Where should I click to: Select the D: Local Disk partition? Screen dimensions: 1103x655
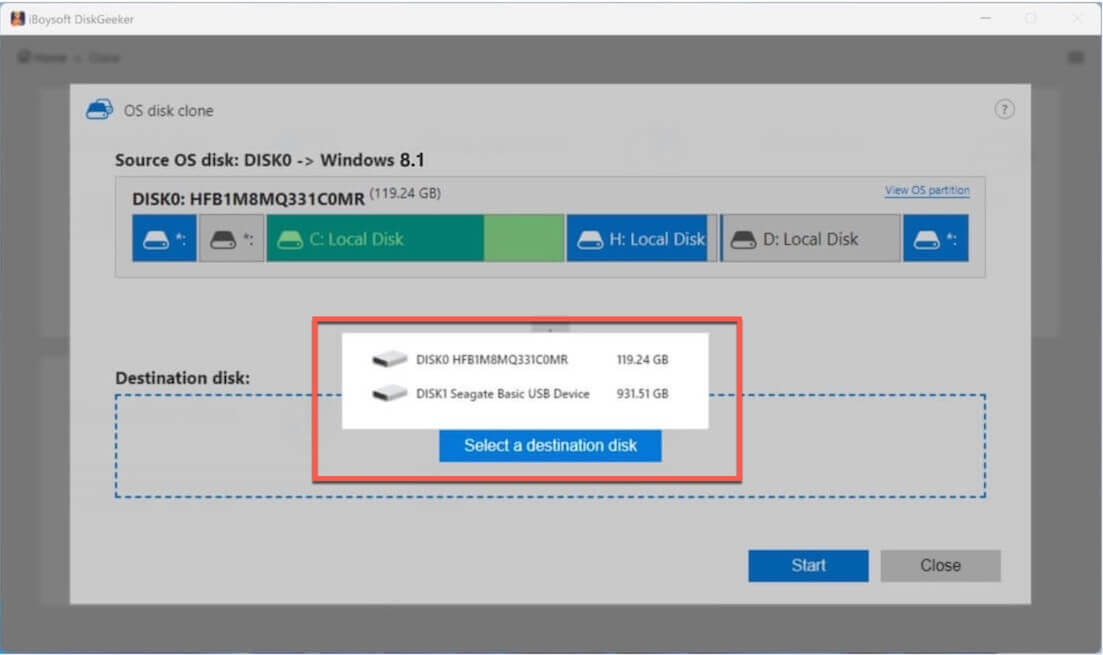point(810,239)
